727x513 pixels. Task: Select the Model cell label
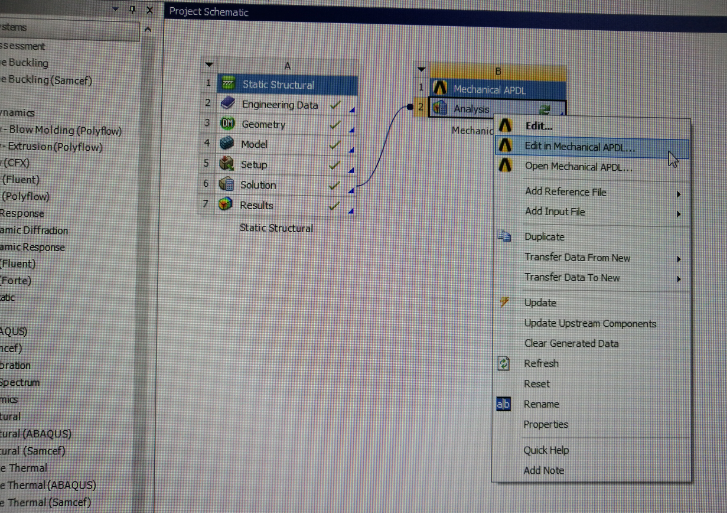(254, 144)
